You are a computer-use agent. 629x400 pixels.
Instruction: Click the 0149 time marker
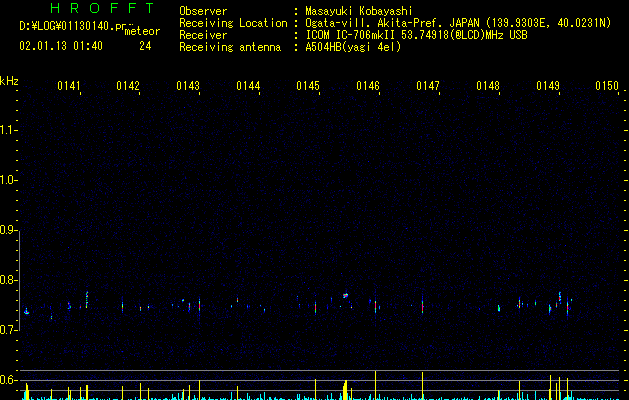pos(548,86)
